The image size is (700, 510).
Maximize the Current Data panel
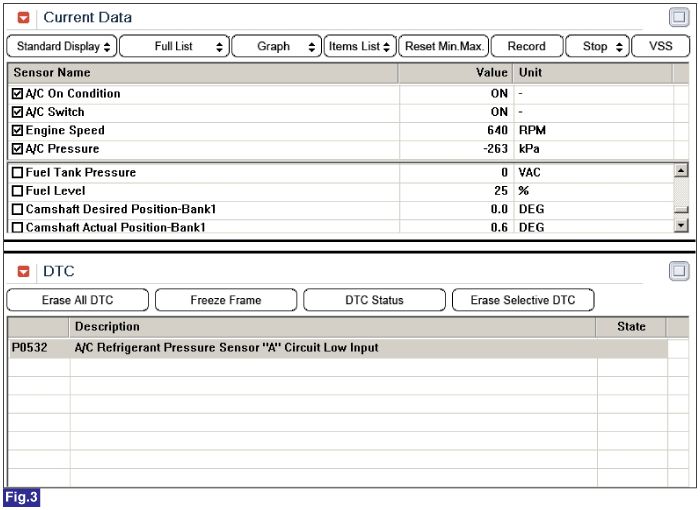pyautogui.click(x=679, y=17)
